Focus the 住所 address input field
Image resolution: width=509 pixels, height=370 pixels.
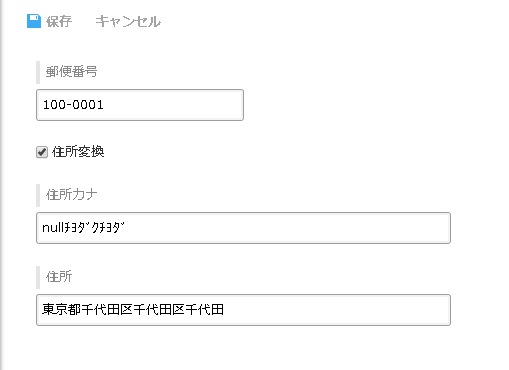click(243, 310)
